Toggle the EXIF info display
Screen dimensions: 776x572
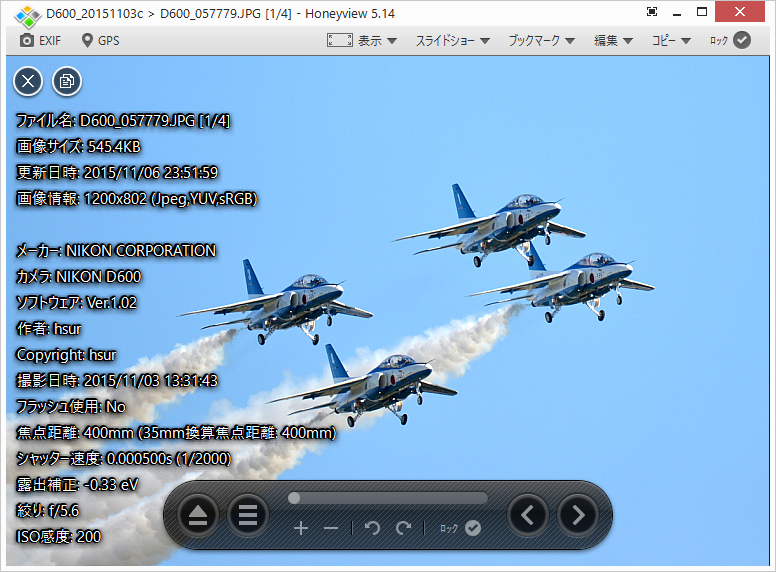tap(40, 40)
